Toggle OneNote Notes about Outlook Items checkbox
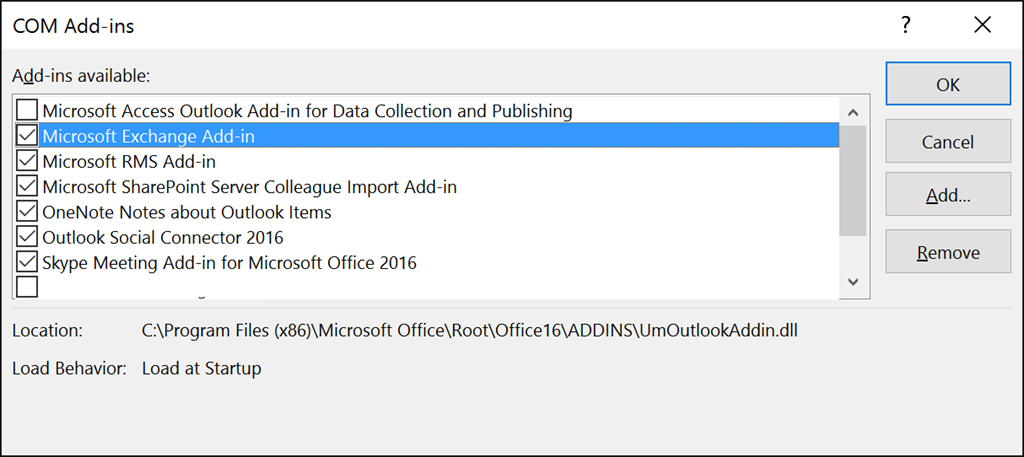Image resolution: width=1024 pixels, height=457 pixels. coord(27,212)
